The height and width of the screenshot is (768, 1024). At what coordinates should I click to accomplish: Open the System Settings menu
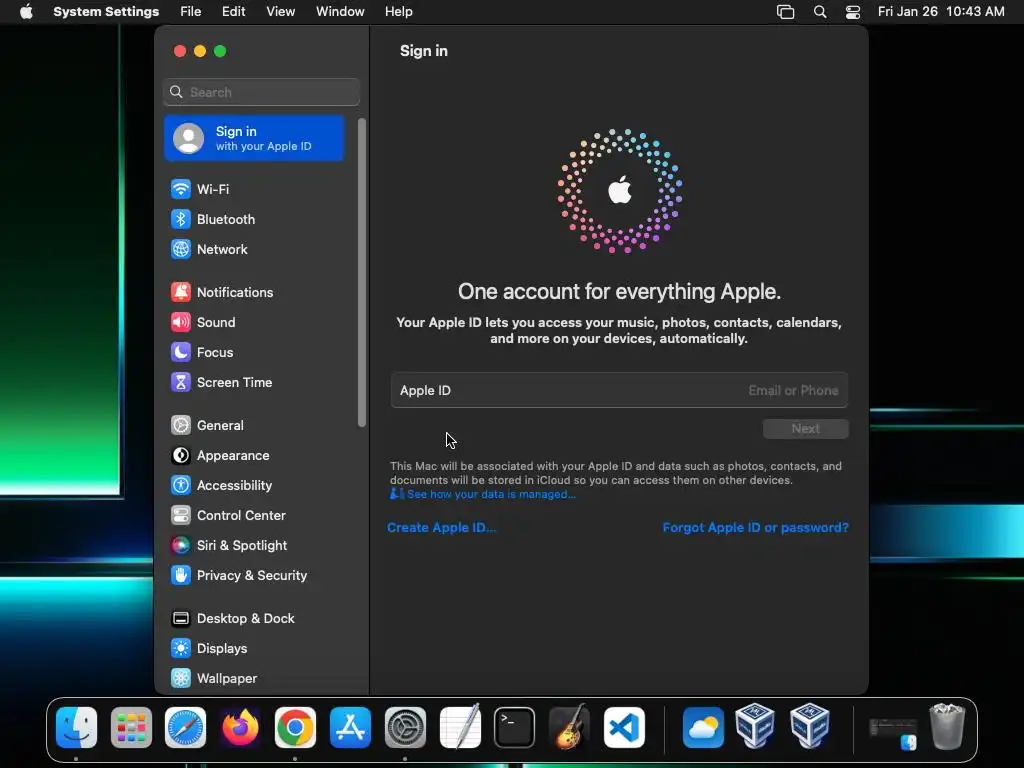coord(106,12)
